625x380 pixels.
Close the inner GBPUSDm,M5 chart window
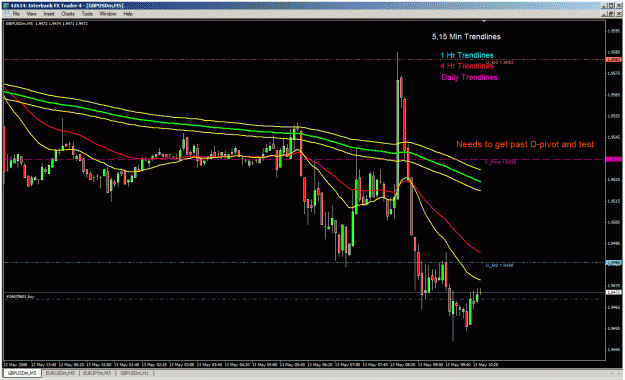(x=619, y=14)
